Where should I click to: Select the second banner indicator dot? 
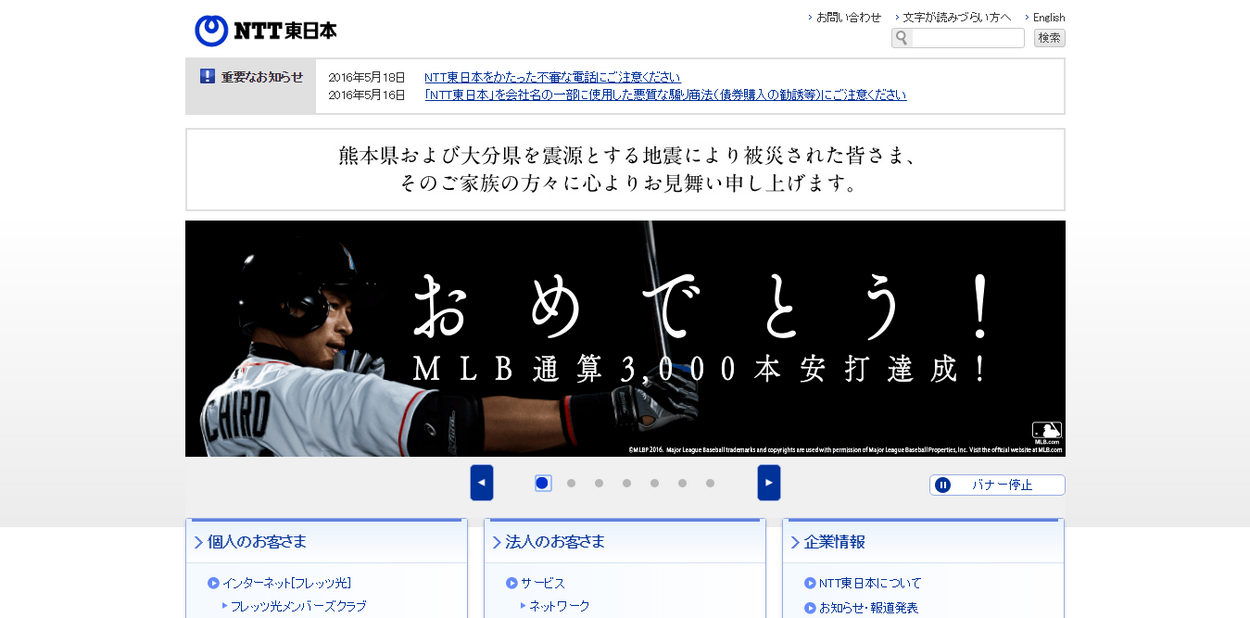coord(571,483)
